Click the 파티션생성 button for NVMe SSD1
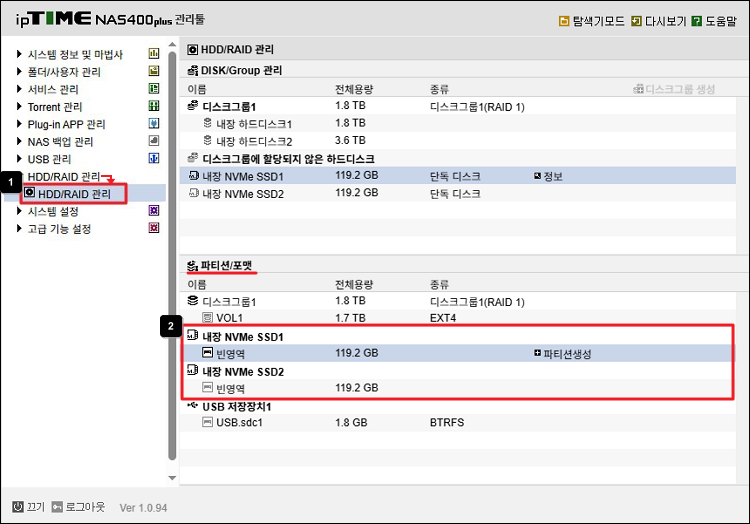750x524 pixels. 563,353
